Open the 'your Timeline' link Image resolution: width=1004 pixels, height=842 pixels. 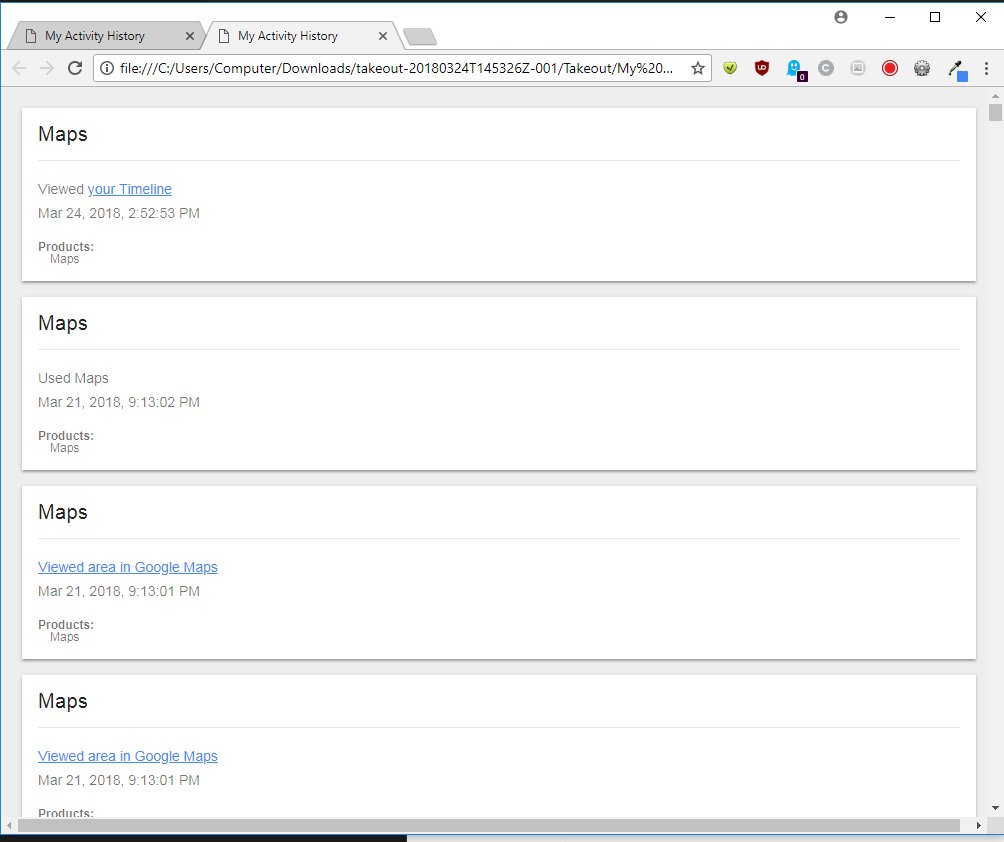click(129, 189)
